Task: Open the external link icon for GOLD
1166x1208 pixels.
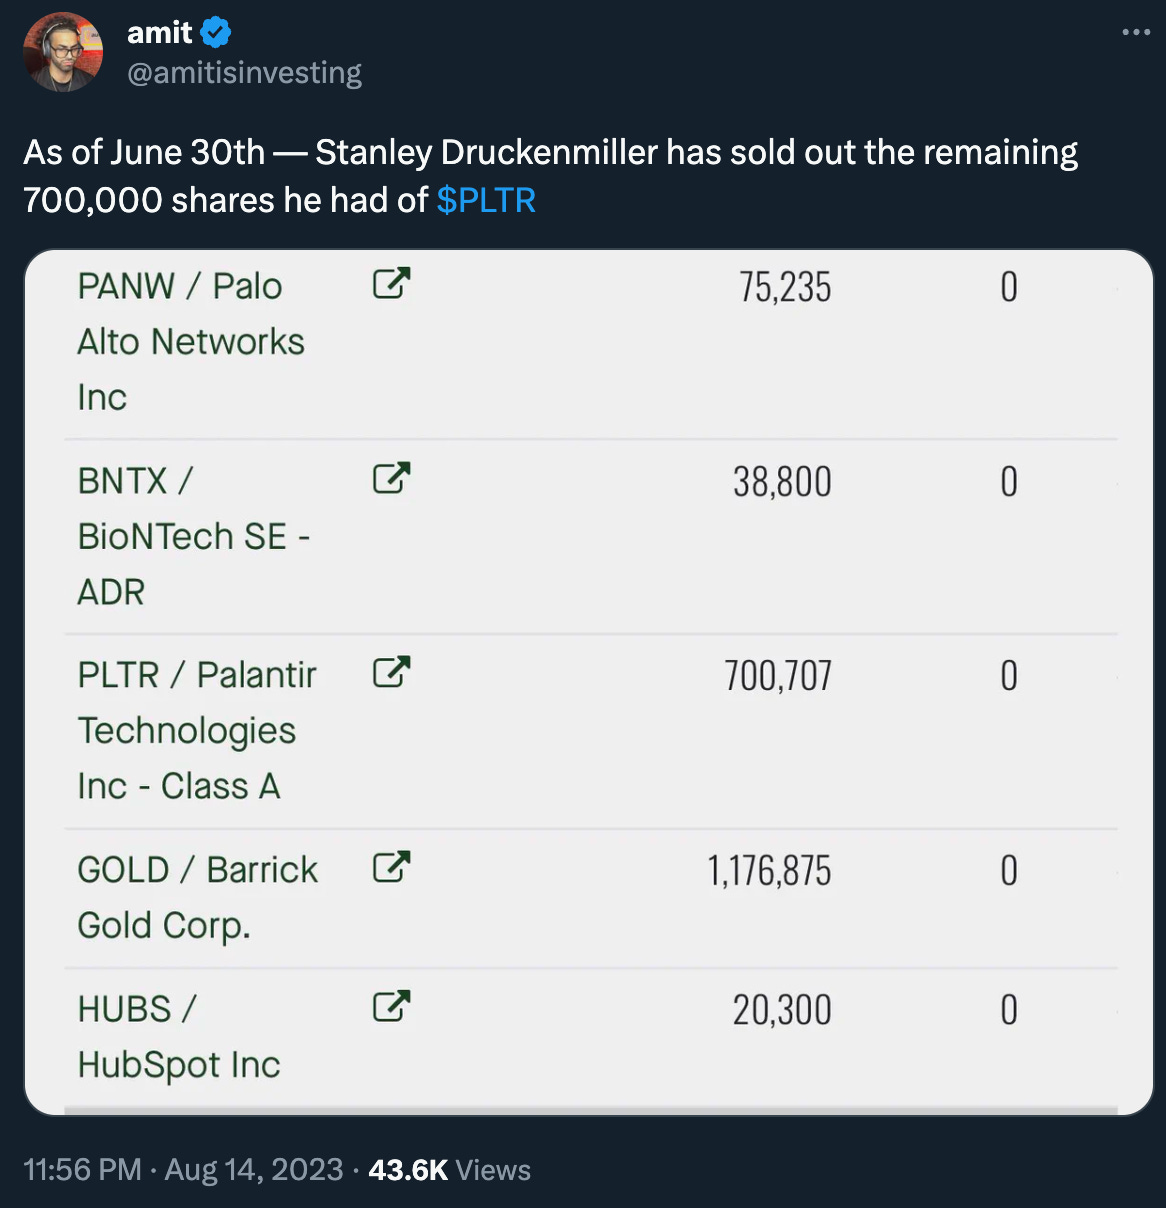Action: [x=391, y=866]
